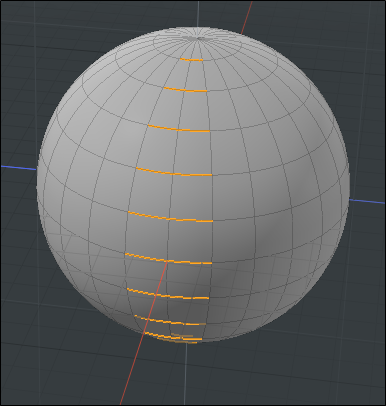This screenshot has height=406, width=386.
Task: Select the topmost orange edge near the pole
Action: pyautogui.click(x=191, y=60)
